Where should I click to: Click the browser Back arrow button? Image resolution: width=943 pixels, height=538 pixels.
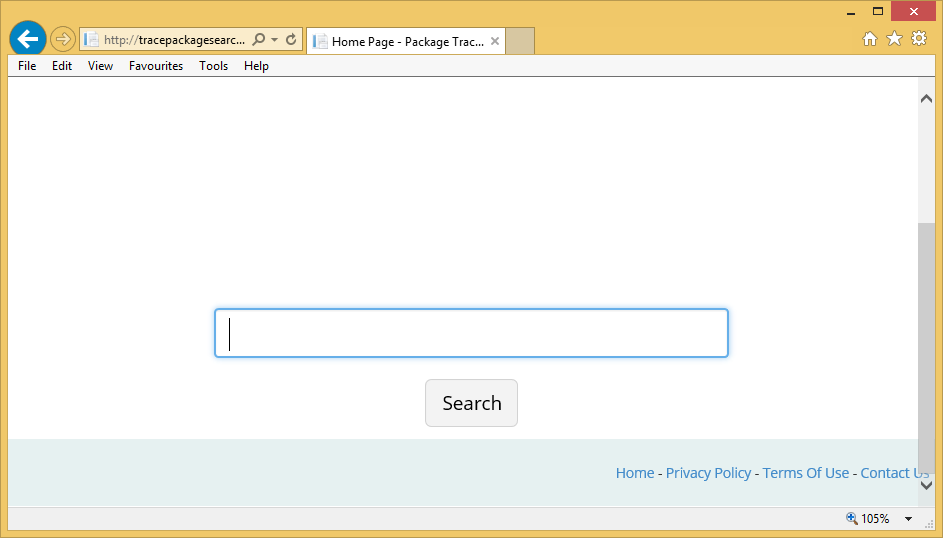click(x=27, y=39)
